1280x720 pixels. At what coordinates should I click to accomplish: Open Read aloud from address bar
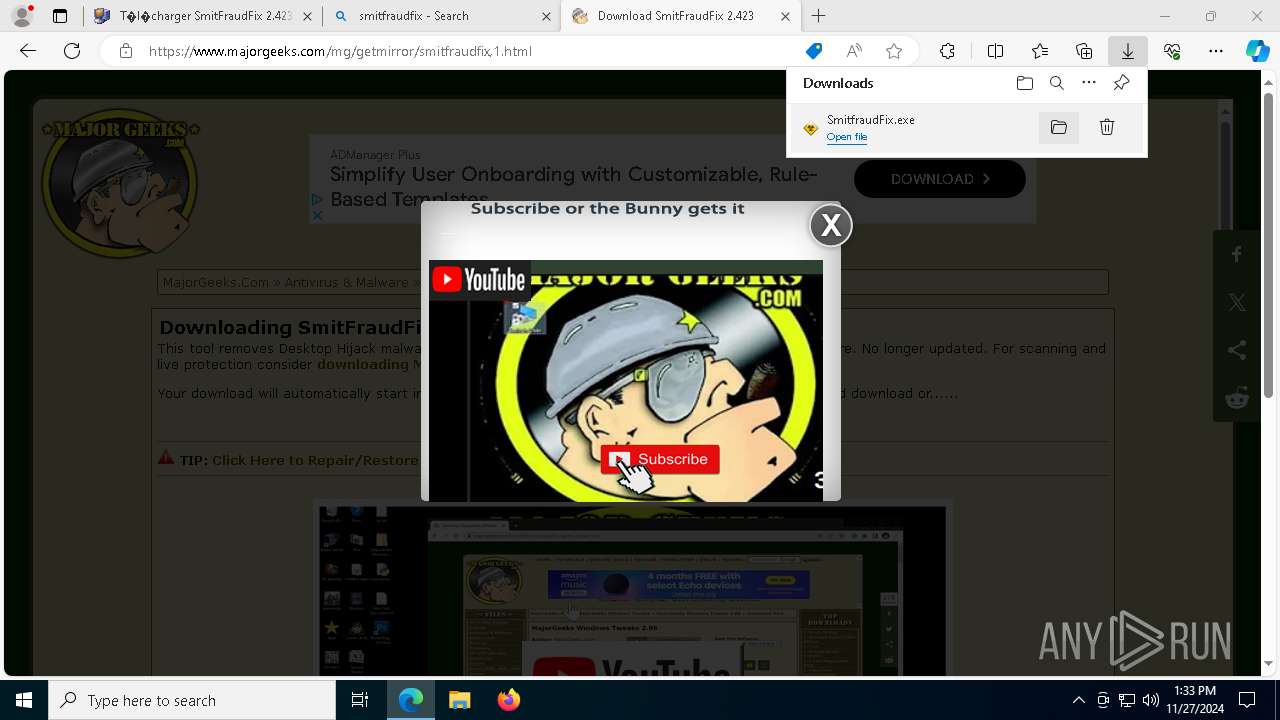pyautogui.click(x=854, y=51)
